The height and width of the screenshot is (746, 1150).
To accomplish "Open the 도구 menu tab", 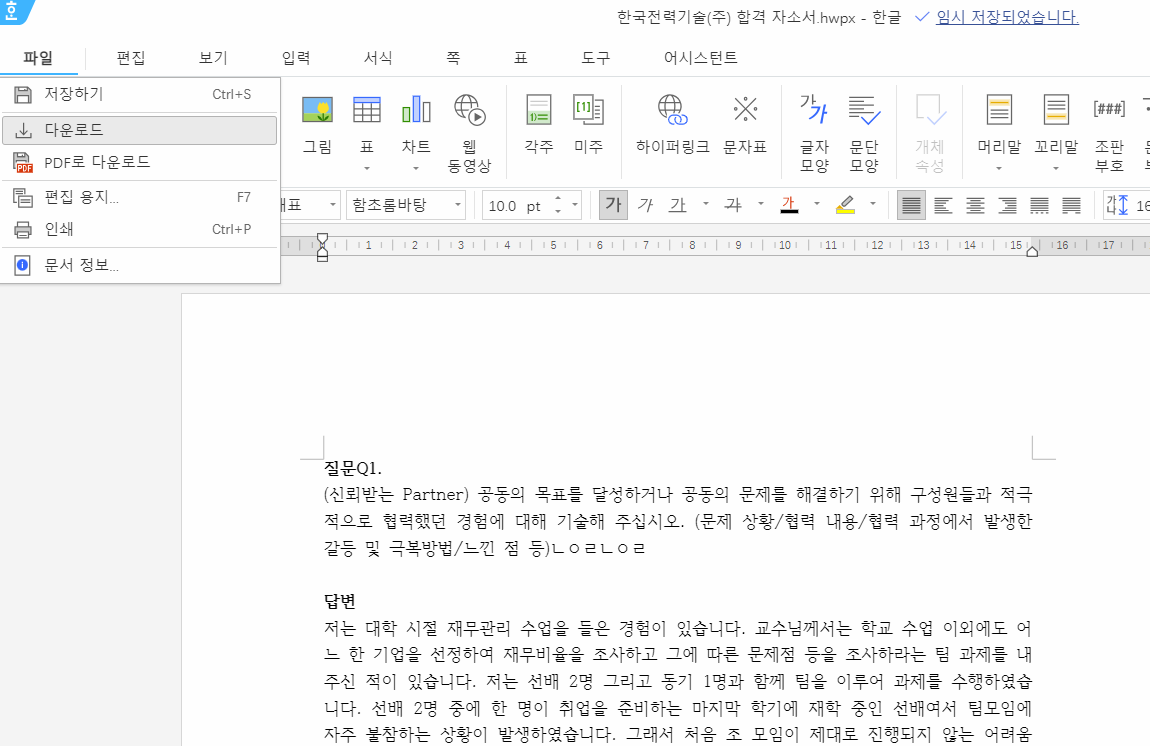I will point(596,58).
